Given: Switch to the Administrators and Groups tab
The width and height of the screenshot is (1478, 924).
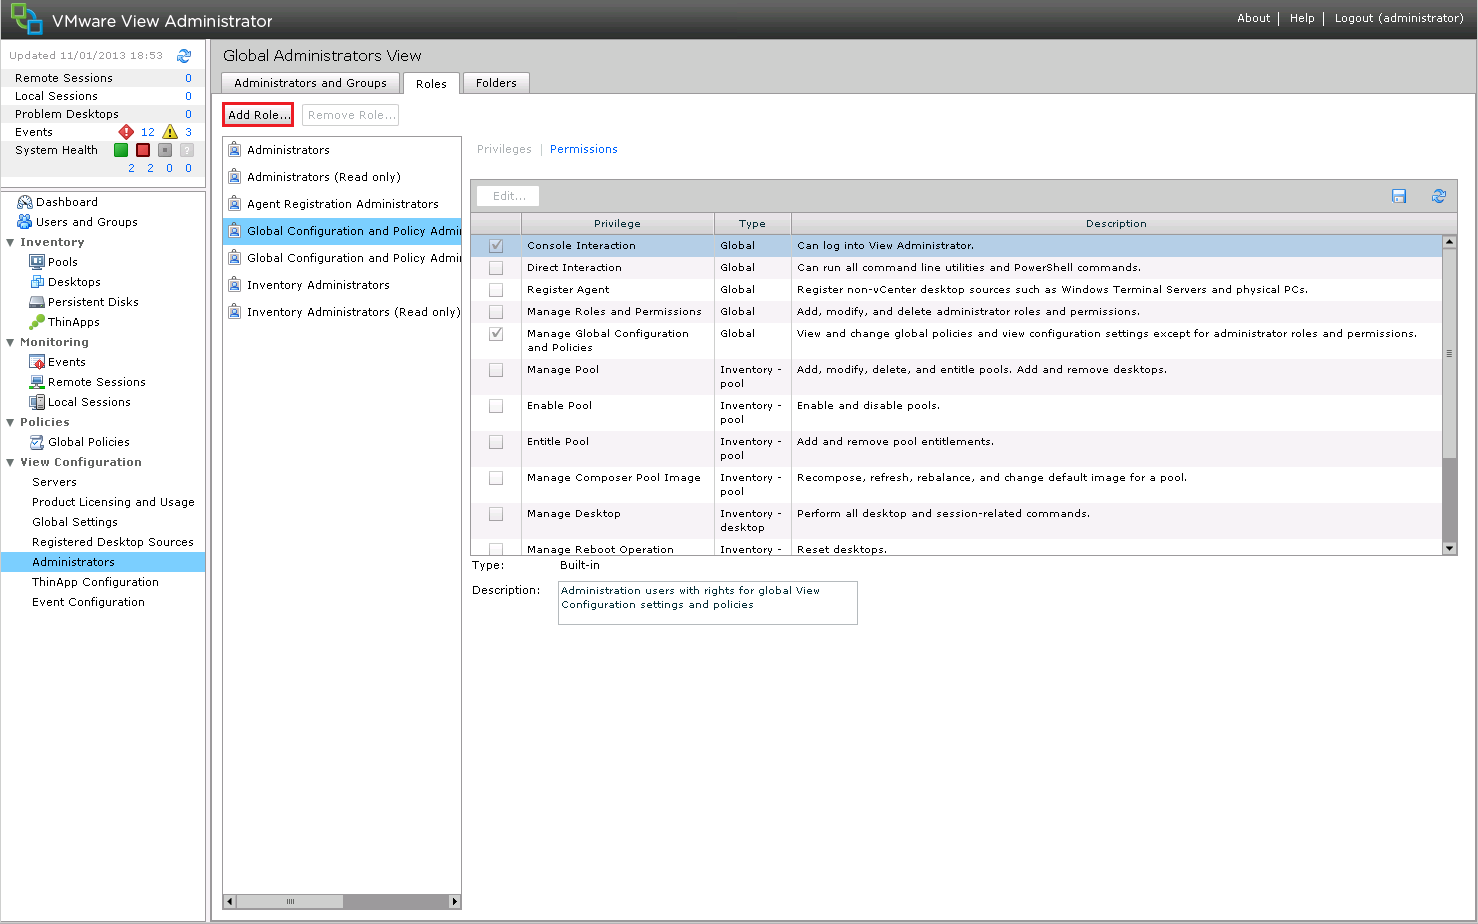Looking at the screenshot, I should (x=310, y=83).
